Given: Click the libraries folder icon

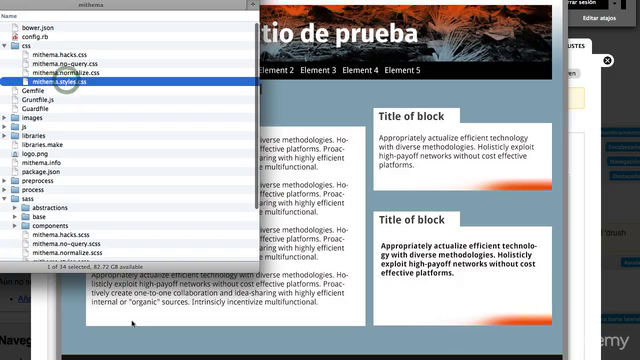Looking at the screenshot, I should click(x=15, y=136).
